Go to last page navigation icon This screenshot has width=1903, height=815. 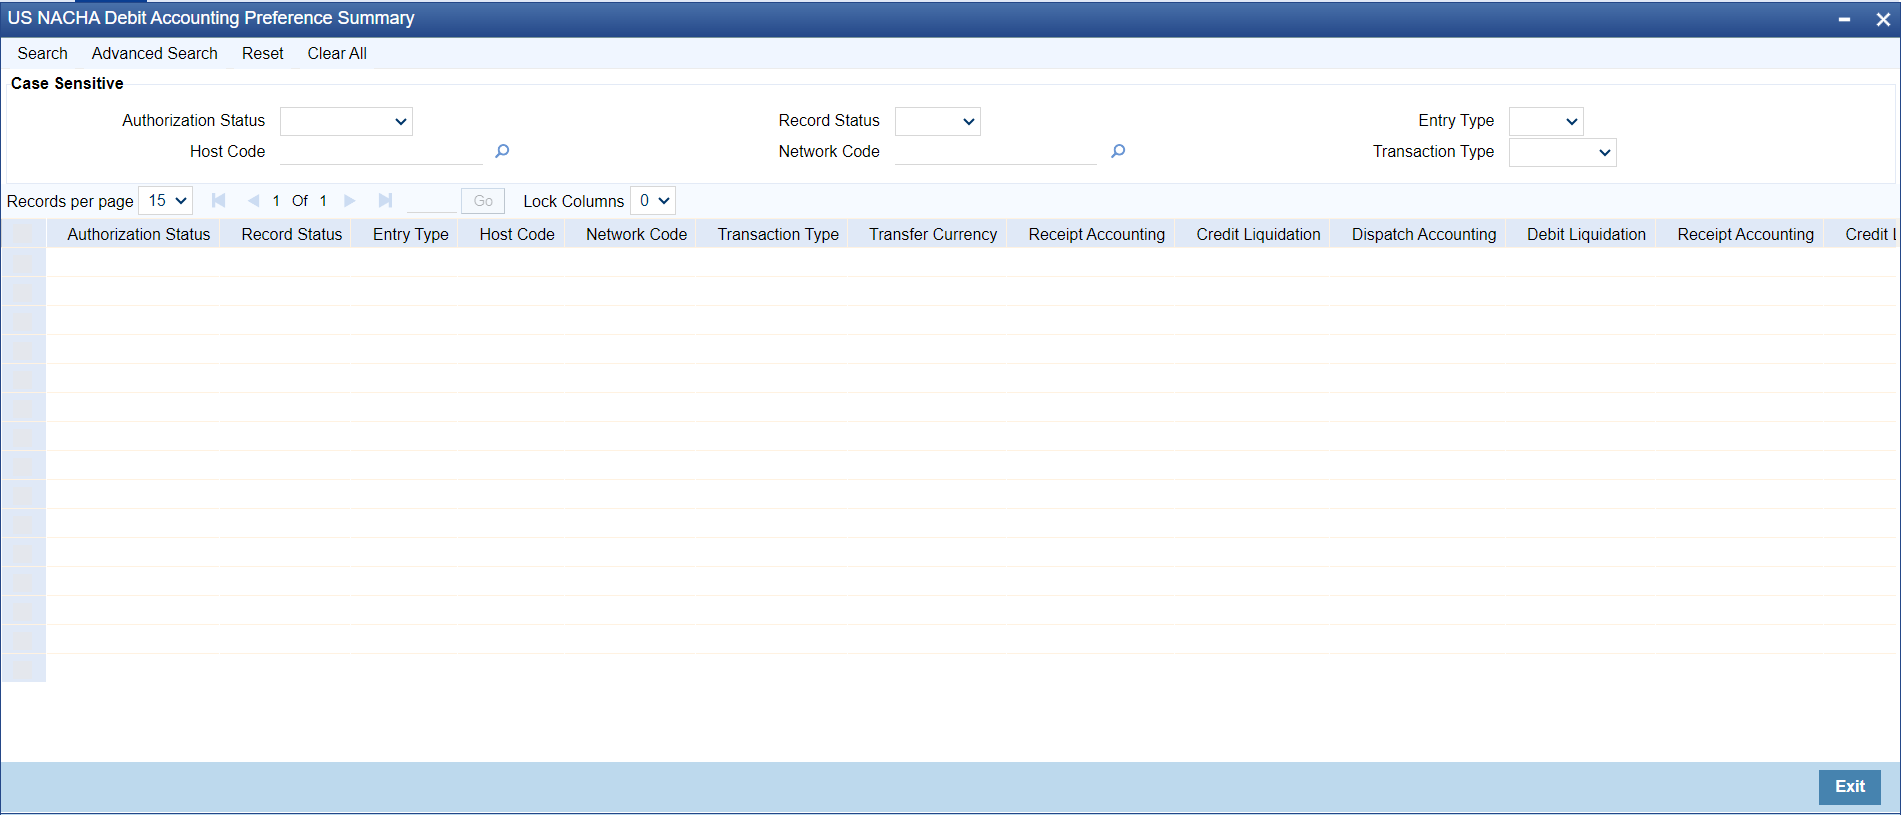pos(385,201)
